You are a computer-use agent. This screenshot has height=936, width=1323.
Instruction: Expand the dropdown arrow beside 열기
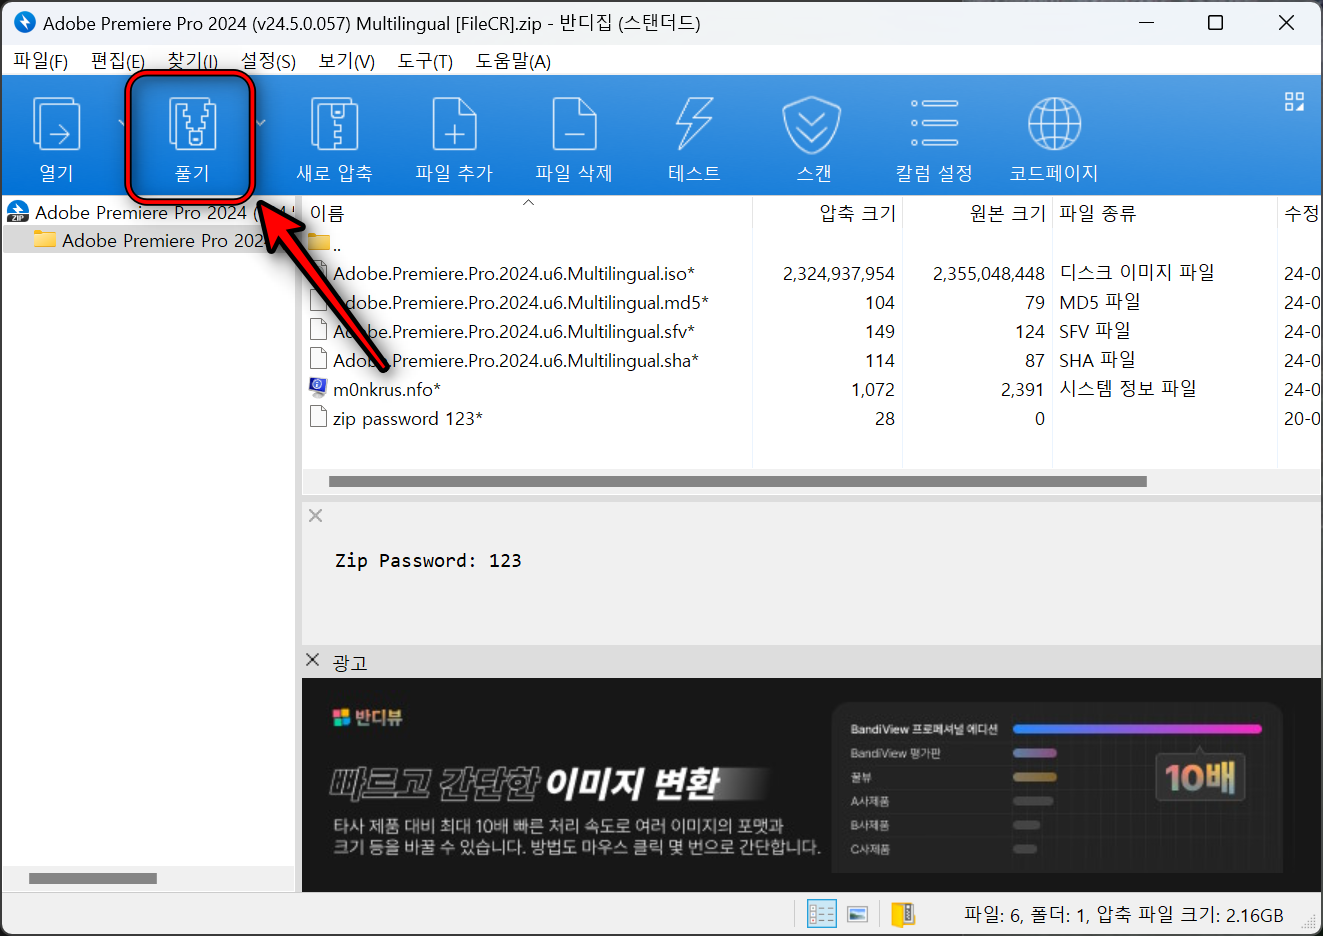coord(121,123)
